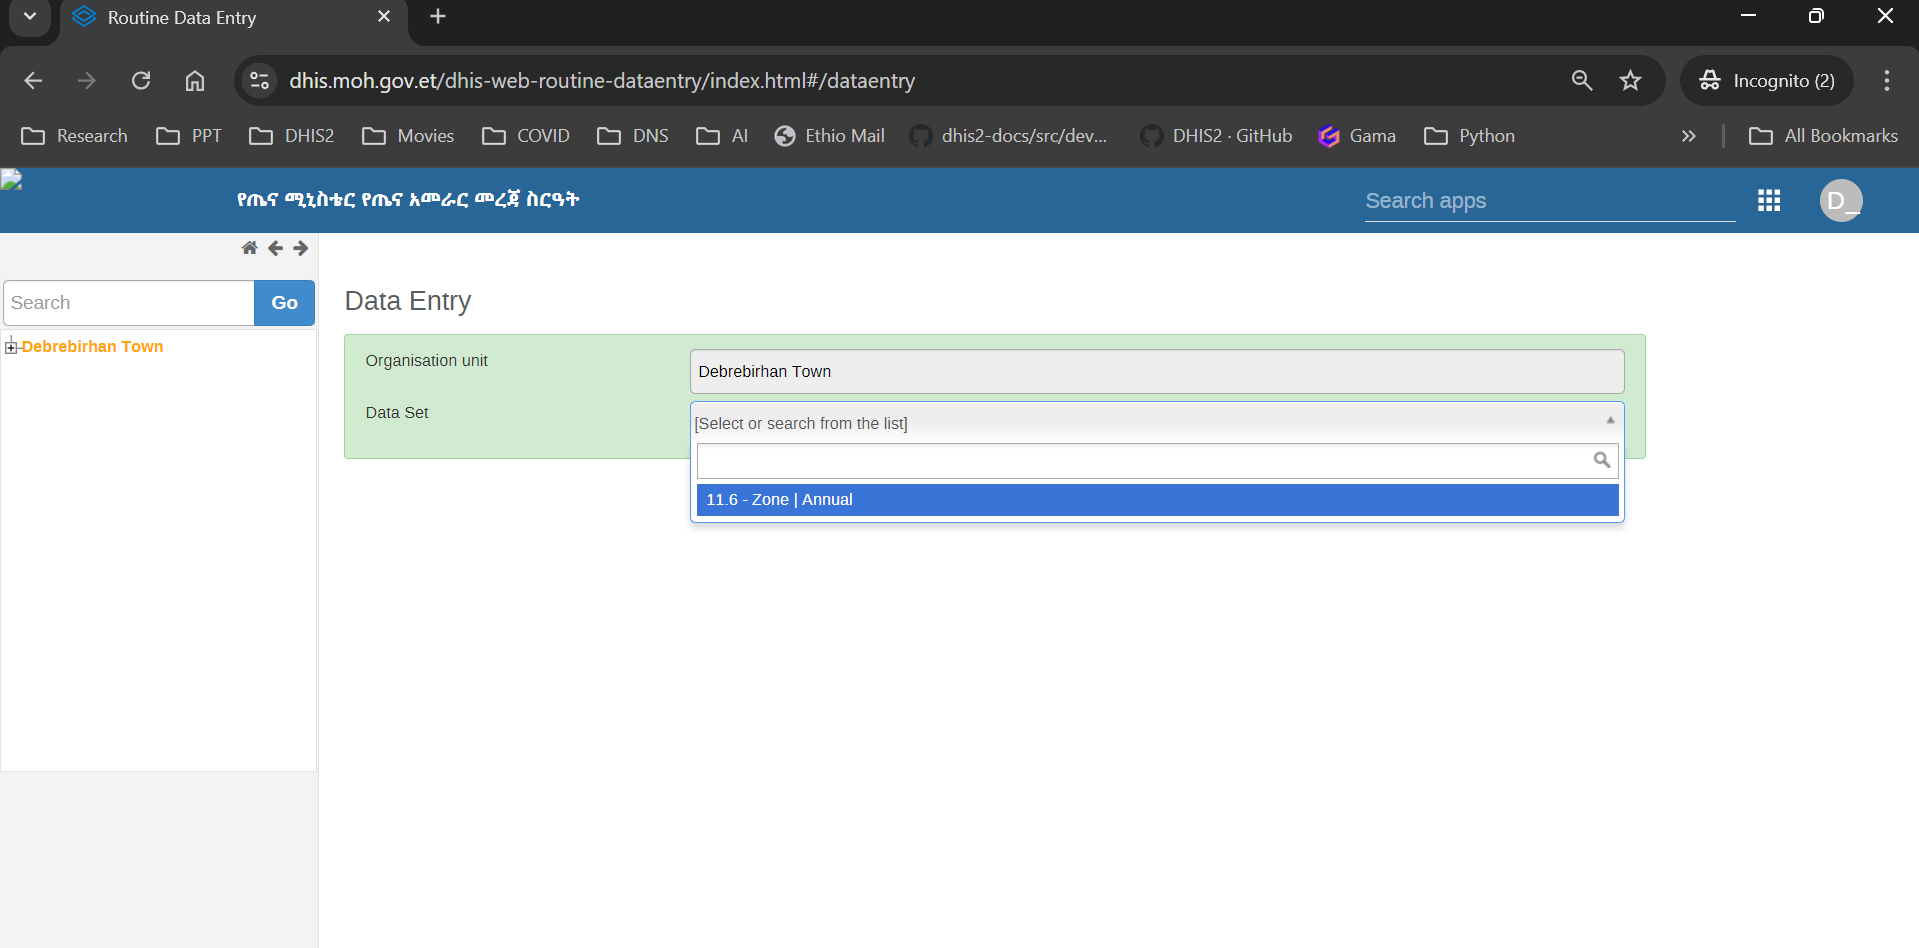The height and width of the screenshot is (948, 1919).
Task: Open the Research bookmarks folder
Action: click(x=75, y=136)
